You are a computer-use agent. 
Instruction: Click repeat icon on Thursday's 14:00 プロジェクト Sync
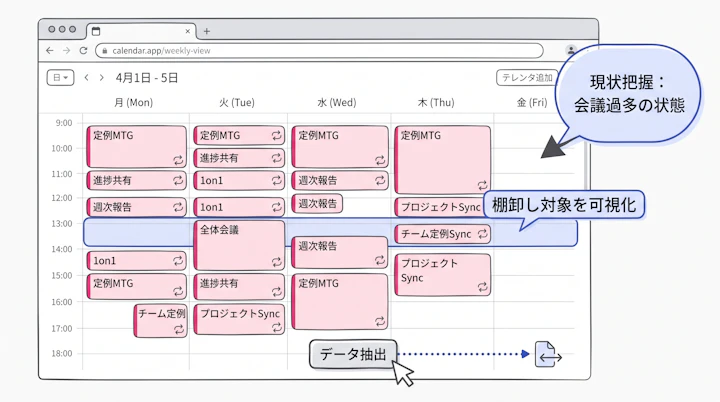(x=482, y=287)
